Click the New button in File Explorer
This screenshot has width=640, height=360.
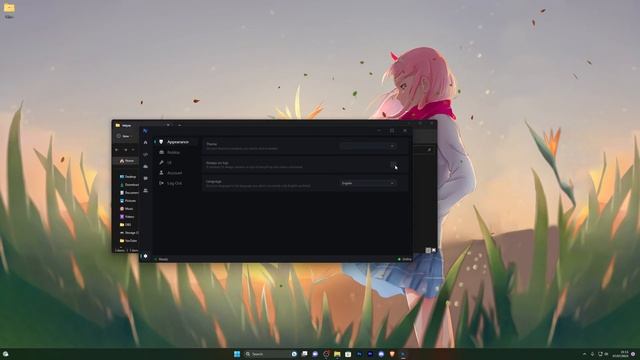(124, 136)
